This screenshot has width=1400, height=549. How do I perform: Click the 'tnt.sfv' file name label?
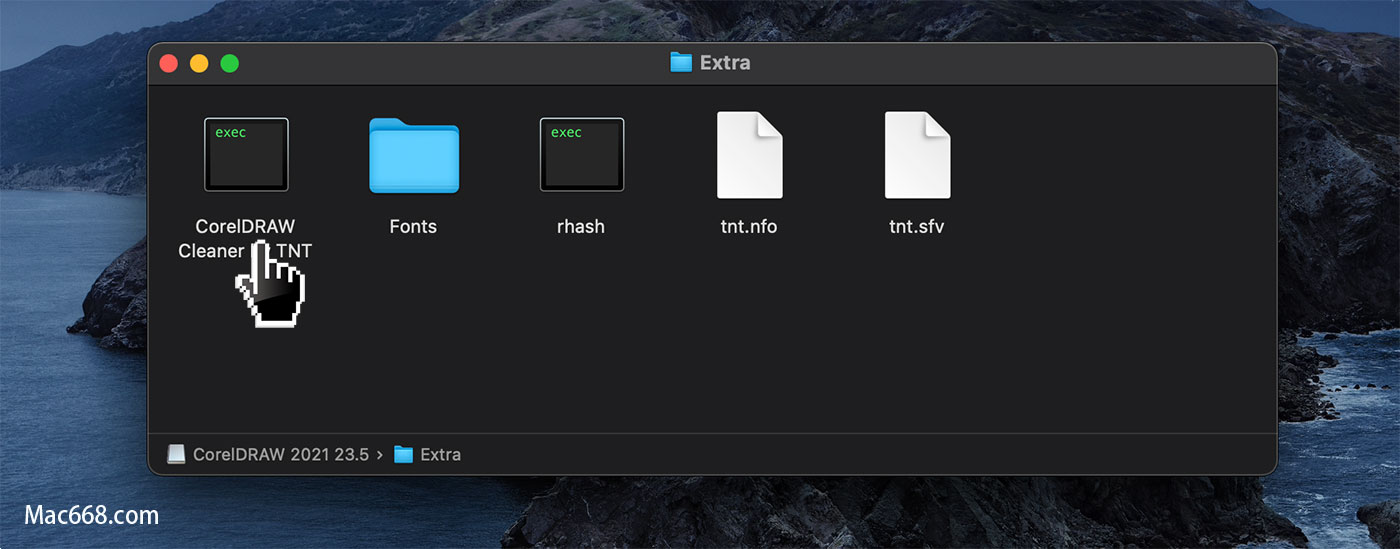coord(917,227)
